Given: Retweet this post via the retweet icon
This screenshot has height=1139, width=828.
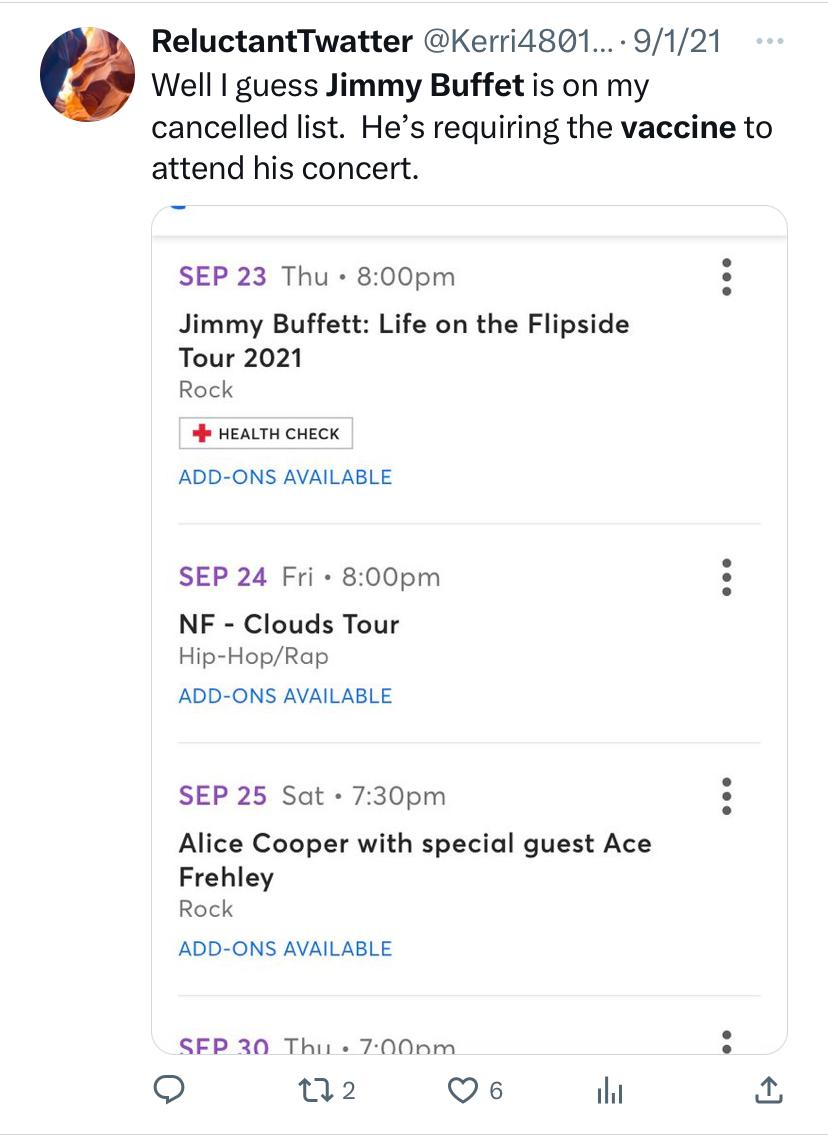Looking at the screenshot, I should (316, 1090).
